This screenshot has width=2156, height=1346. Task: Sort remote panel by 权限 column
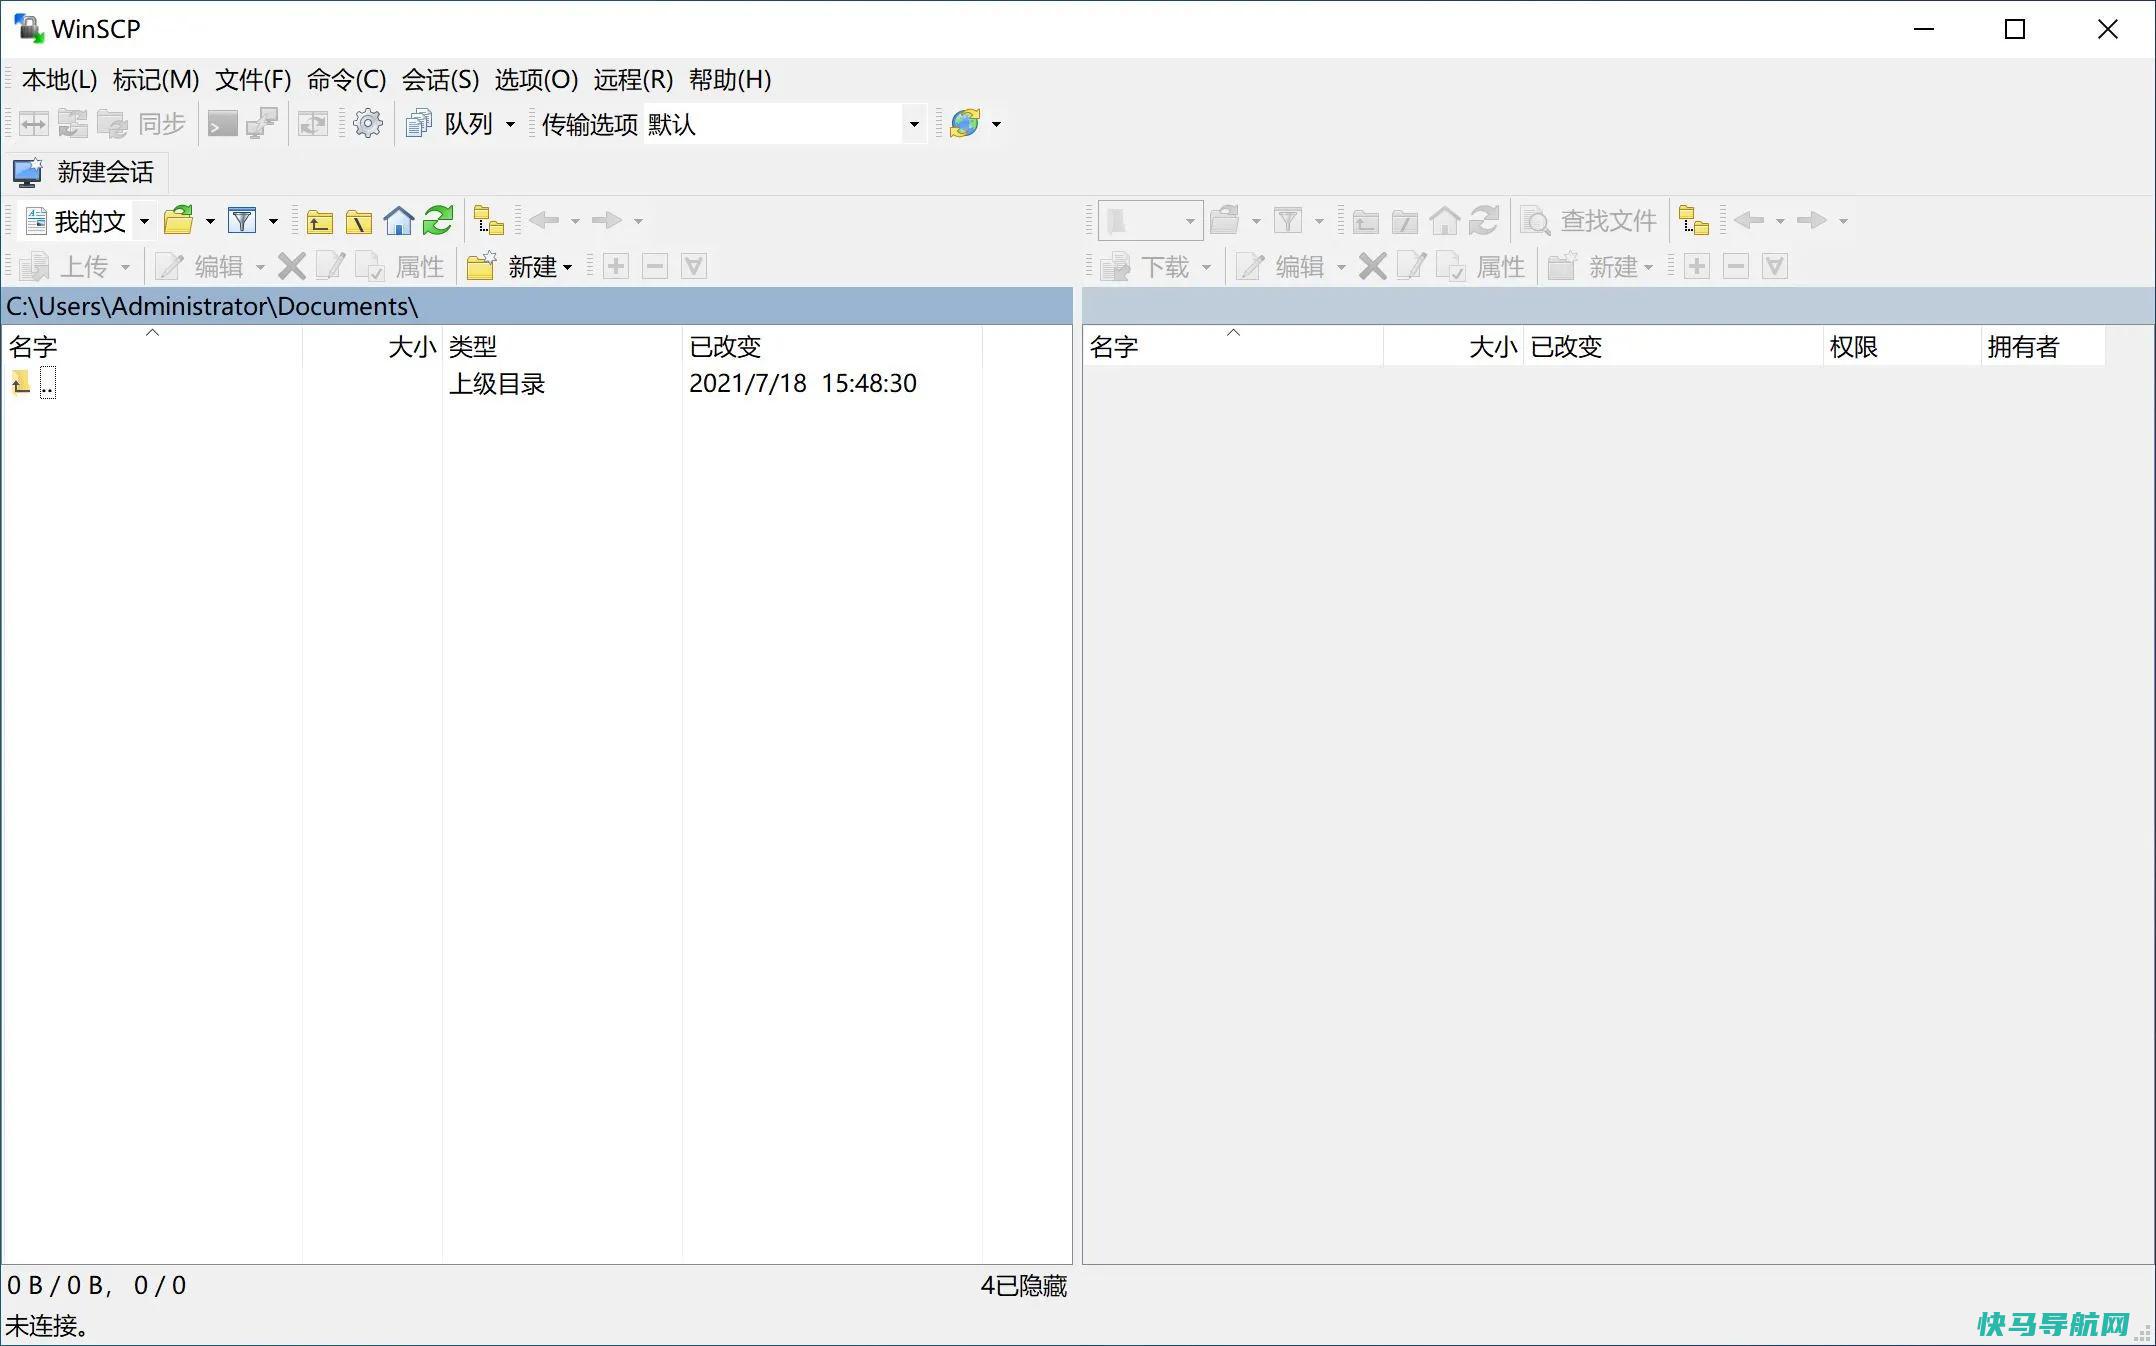coord(1902,346)
